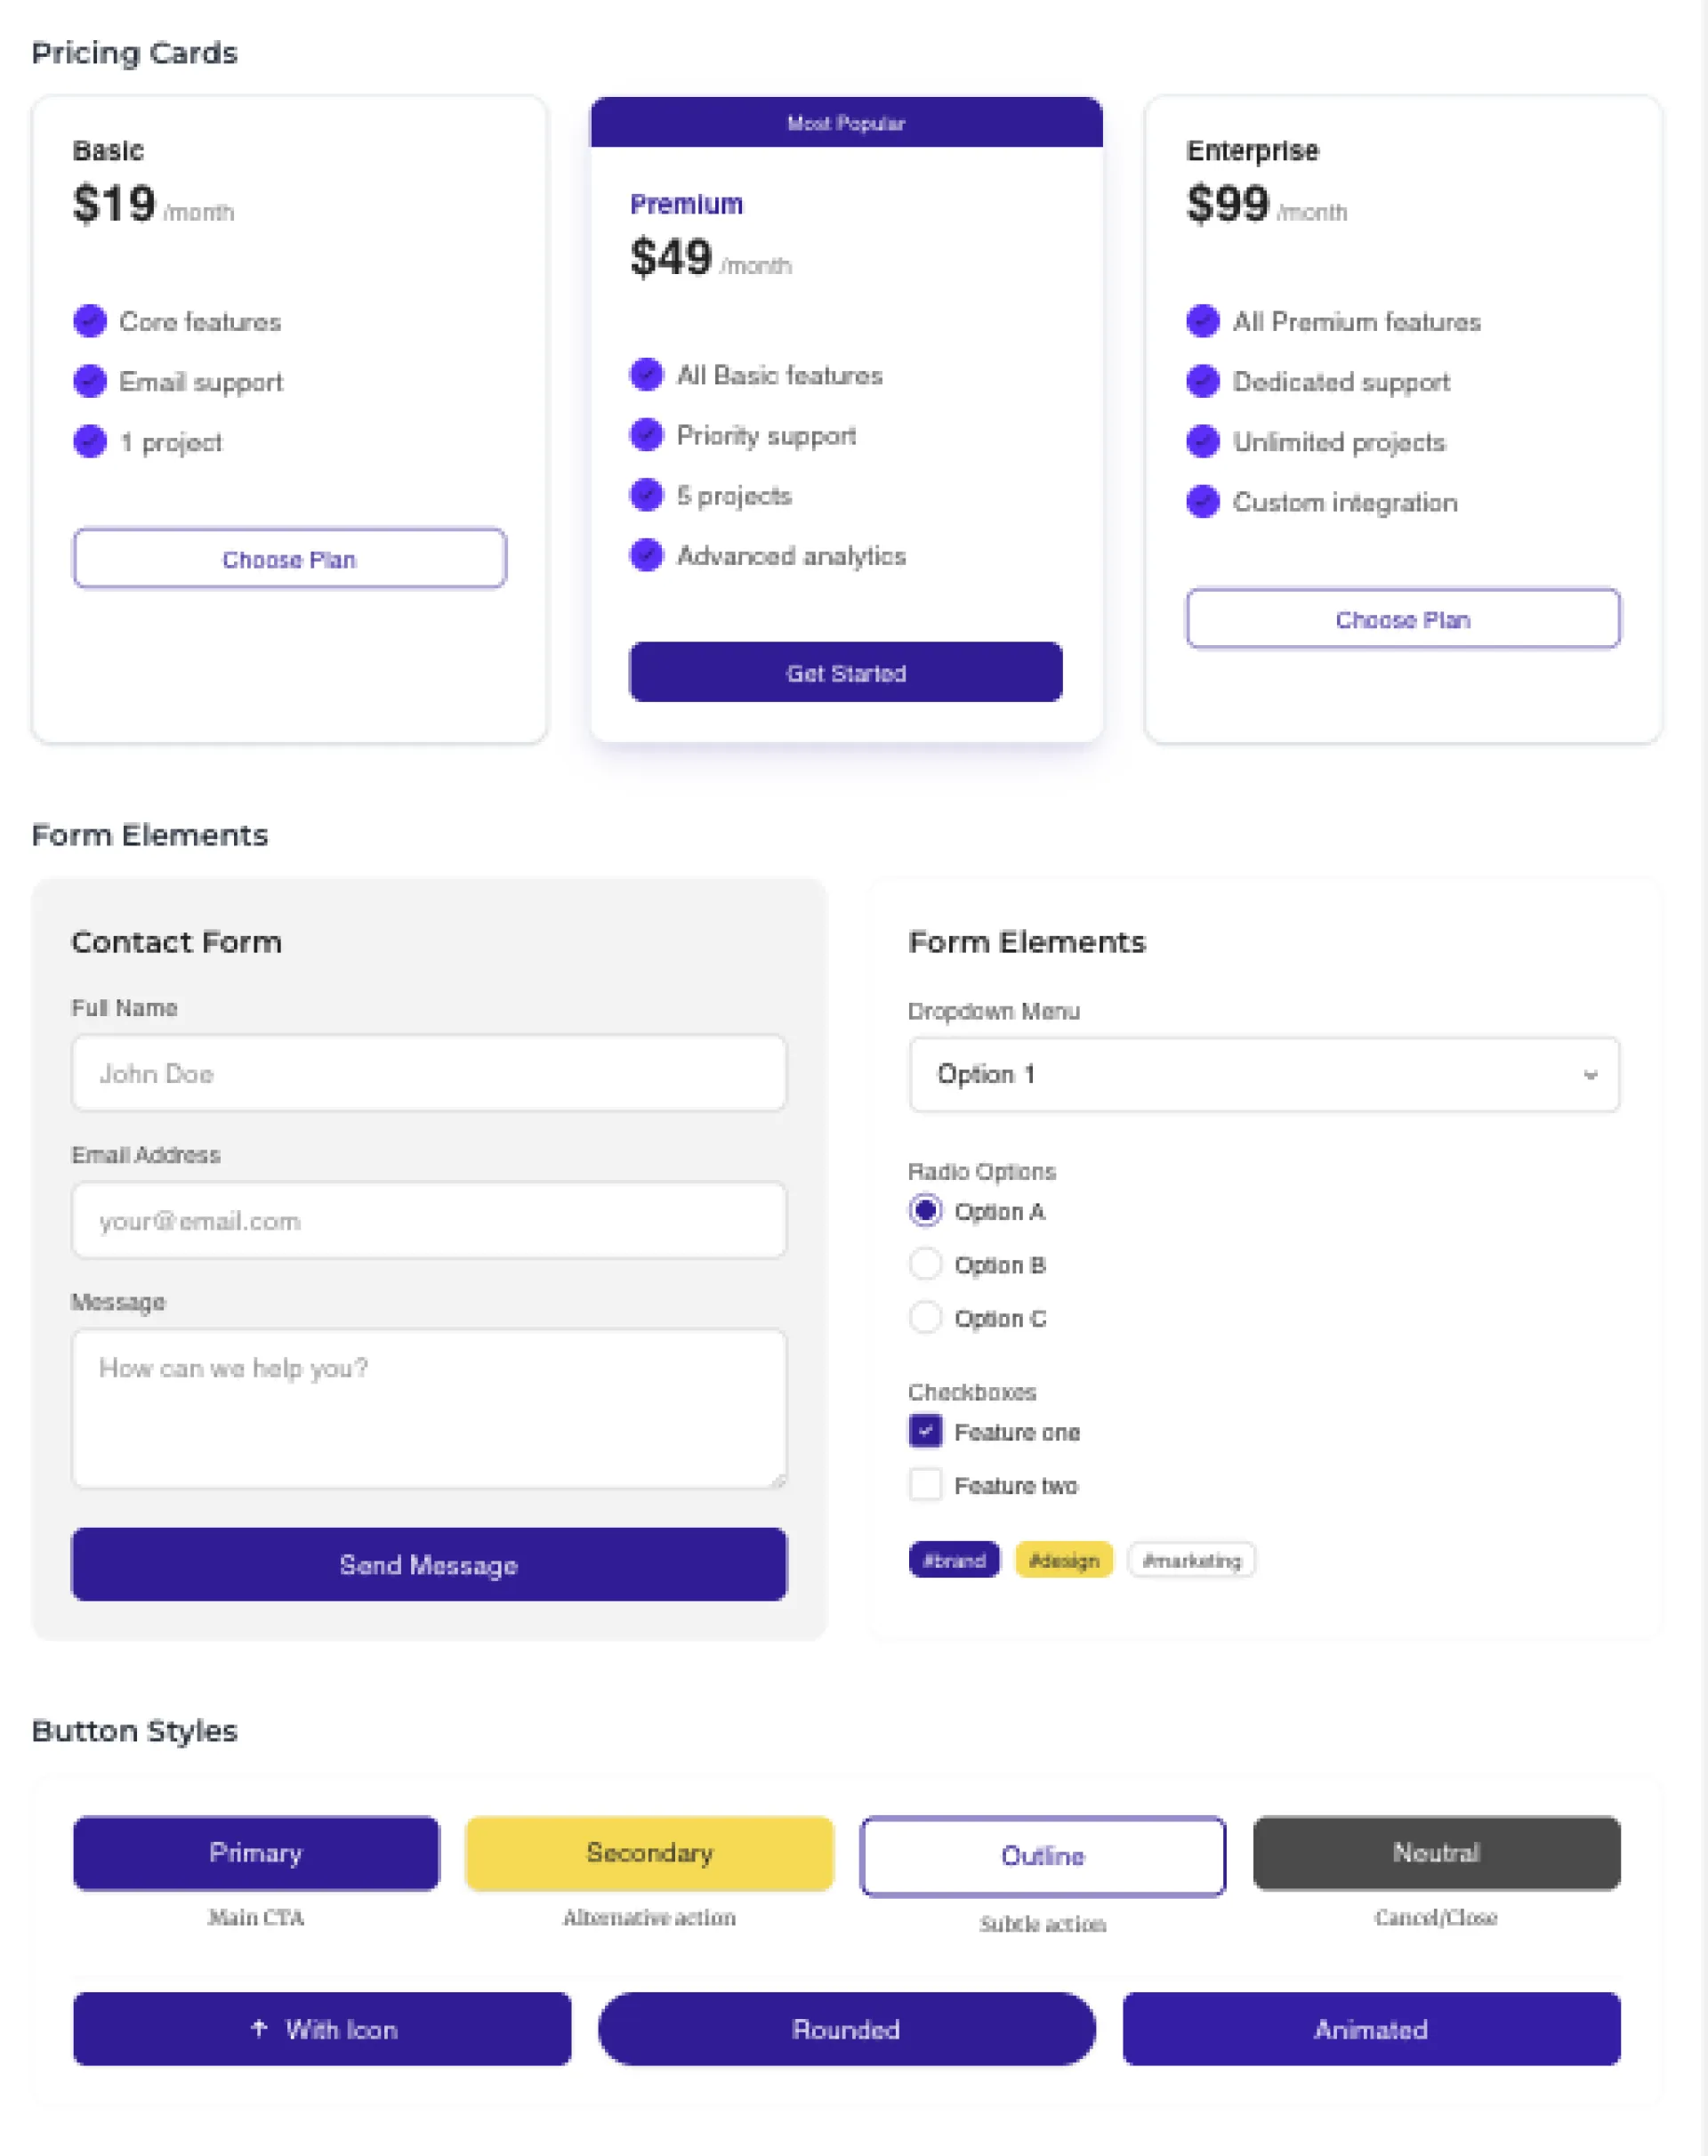Click the checkmark icon beside Dedicated support
Screen dimensions: 1708x2156
[x=1202, y=381]
